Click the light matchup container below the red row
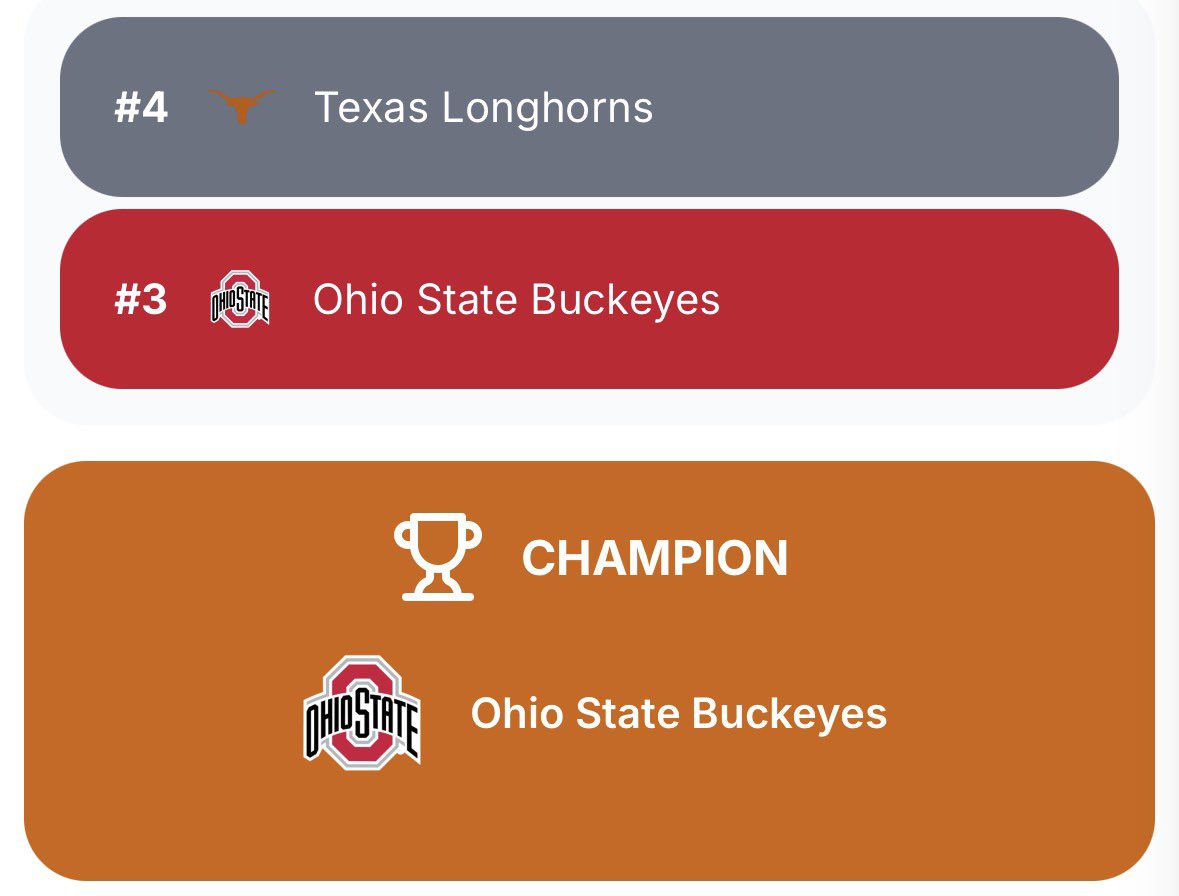Screen dimensions: 1179x896 click(x=590, y=406)
